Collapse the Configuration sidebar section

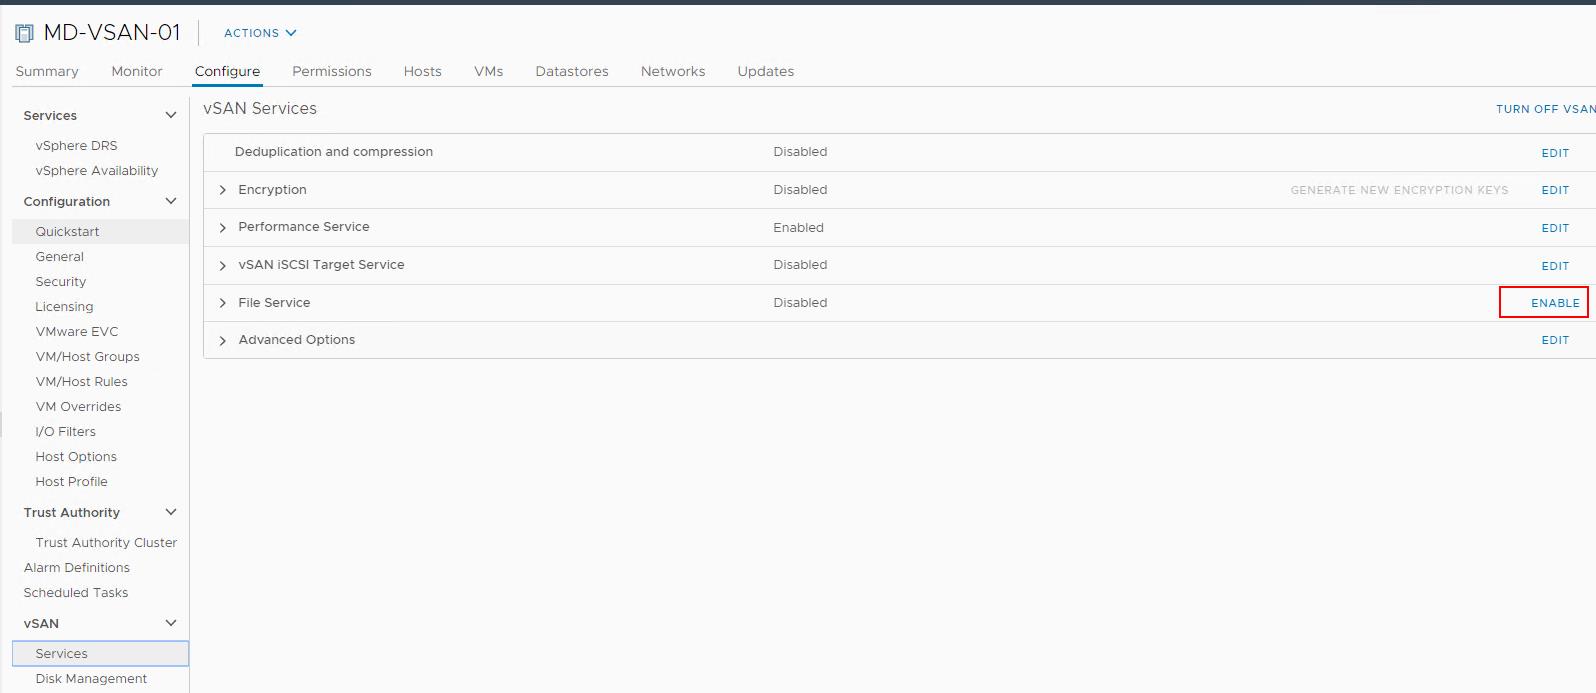tap(171, 201)
